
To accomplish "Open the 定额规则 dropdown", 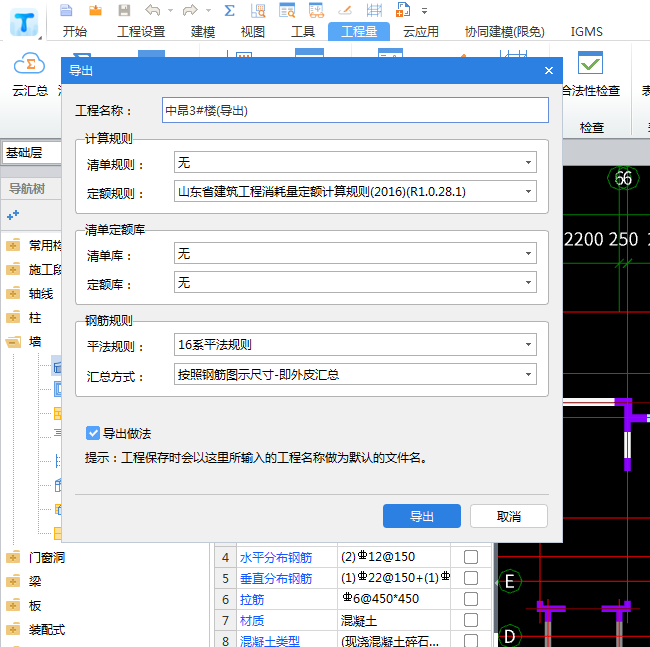I will pyautogui.click(x=355, y=191).
